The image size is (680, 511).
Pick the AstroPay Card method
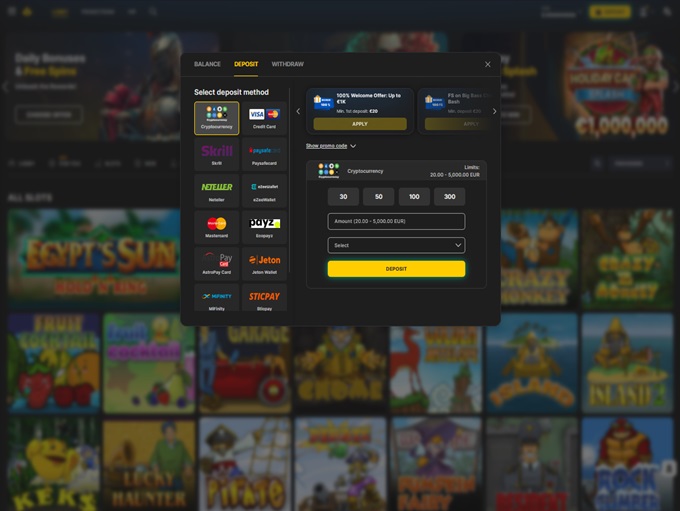point(216,263)
